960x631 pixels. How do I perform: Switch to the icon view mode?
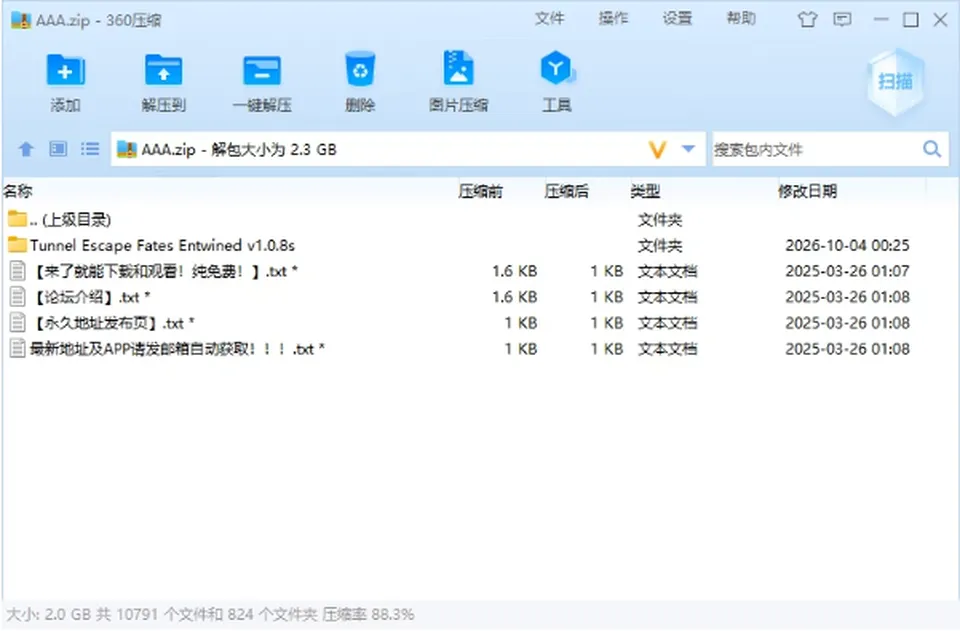click(x=58, y=149)
